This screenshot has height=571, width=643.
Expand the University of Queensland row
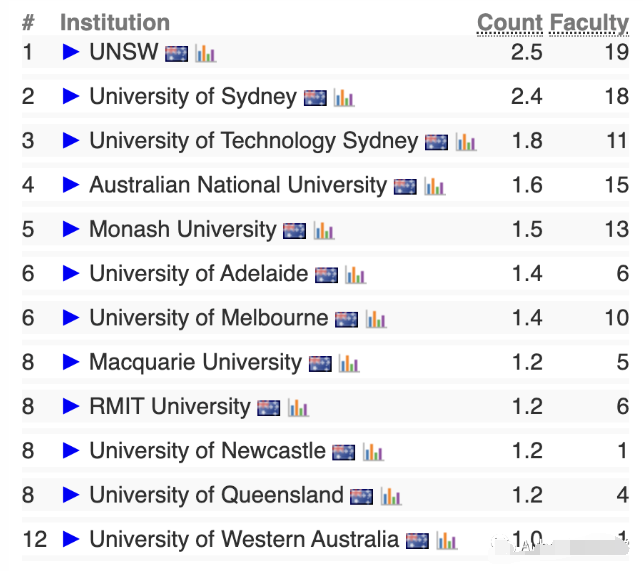tap(71, 495)
